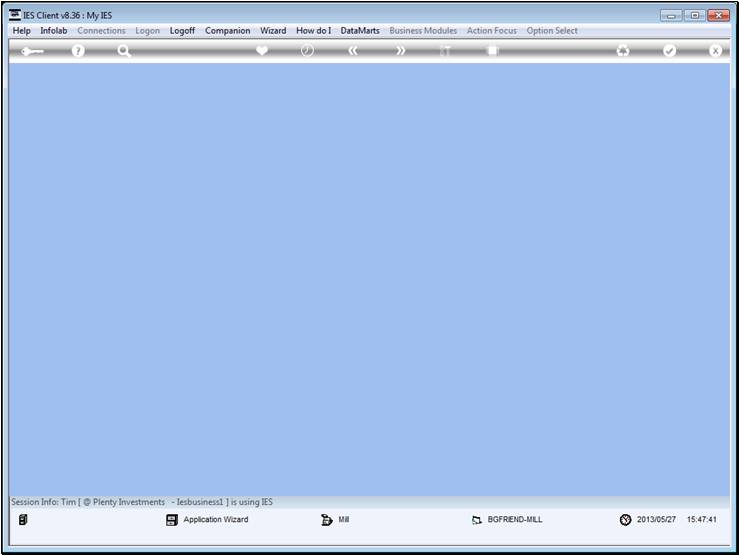Click the round X toolbar icon
The width and height of the screenshot is (739, 555).
point(715,50)
